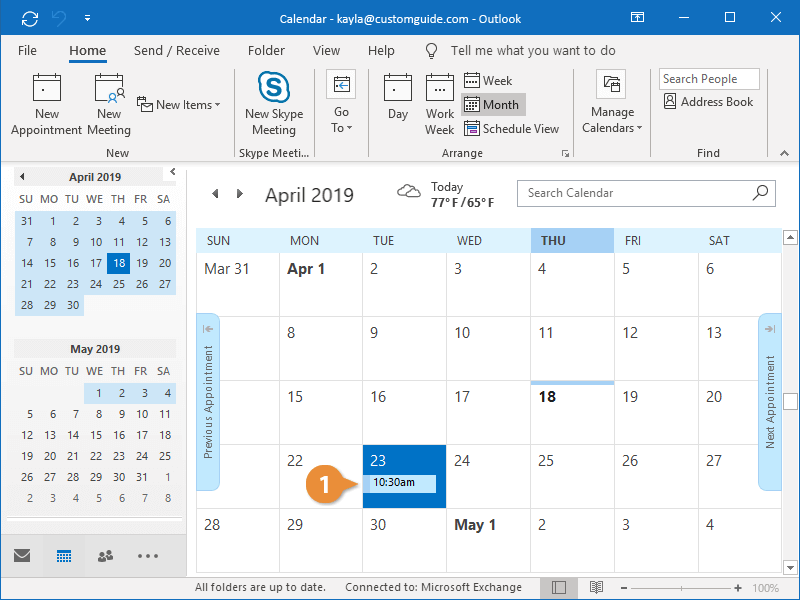Switch to Normal view in status bar
This screenshot has width=800, height=600.
[x=559, y=588]
